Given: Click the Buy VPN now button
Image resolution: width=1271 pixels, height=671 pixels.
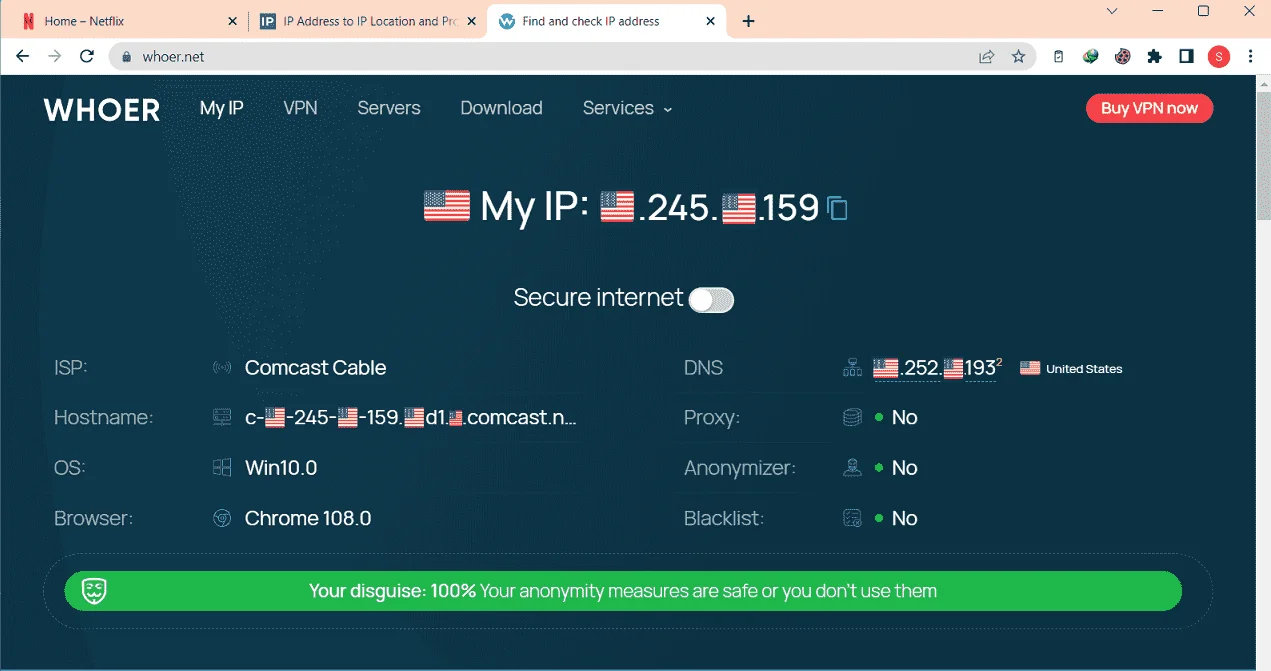Looking at the screenshot, I should click(x=1149, y=108).
